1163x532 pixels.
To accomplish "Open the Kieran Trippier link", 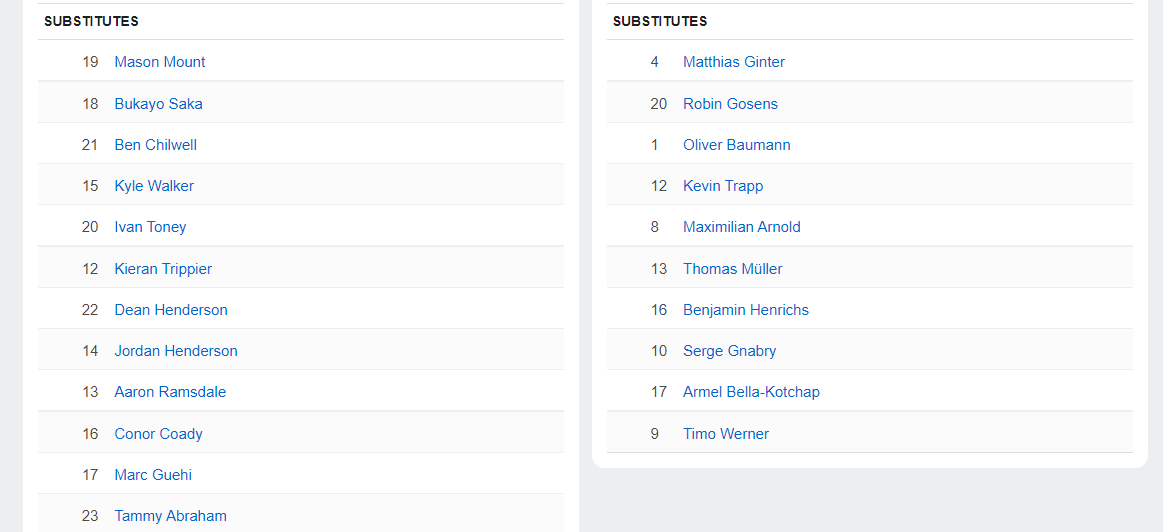I will (163, 269).
